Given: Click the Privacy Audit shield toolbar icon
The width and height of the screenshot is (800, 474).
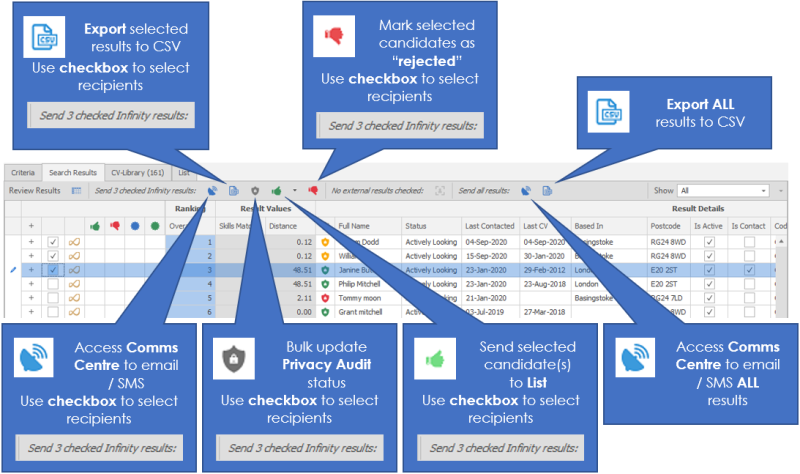Looking at the screenshot, I should (255, 190).
